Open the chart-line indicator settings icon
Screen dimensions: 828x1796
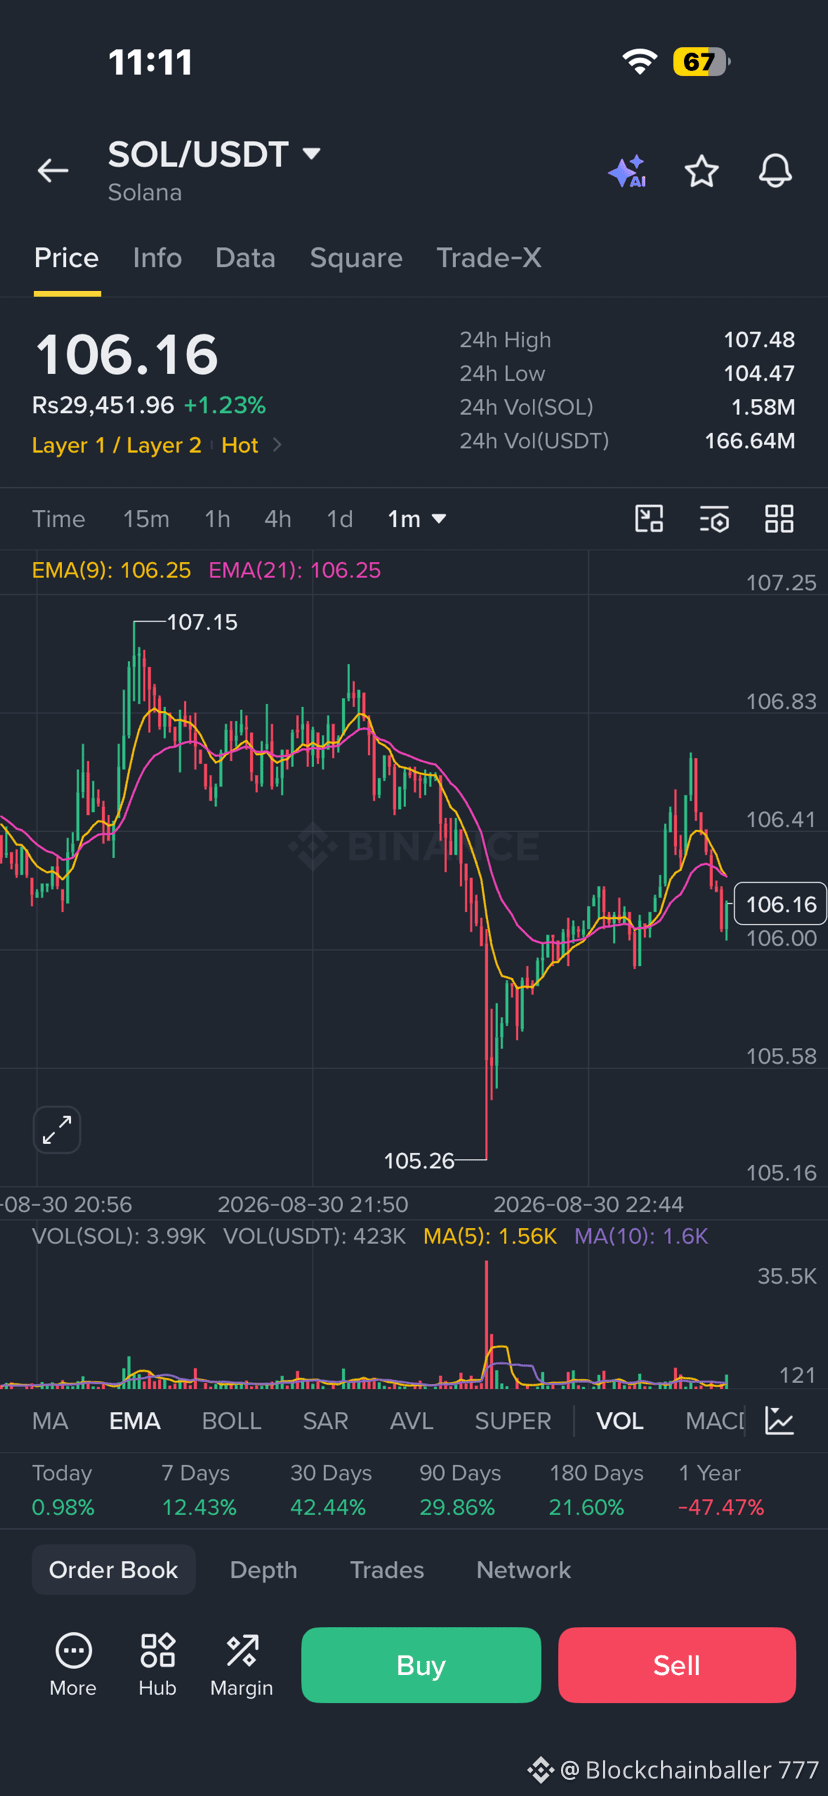coord(780,1420)
